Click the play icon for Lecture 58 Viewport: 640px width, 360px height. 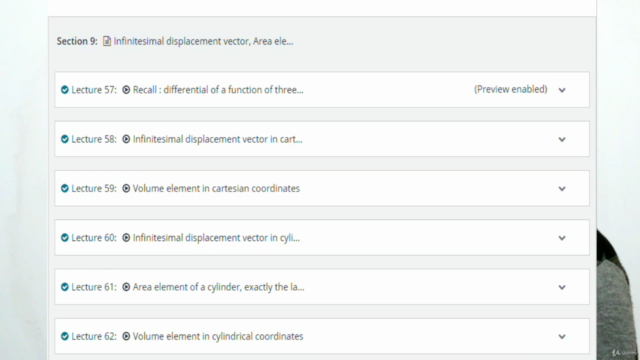point(126,139)
